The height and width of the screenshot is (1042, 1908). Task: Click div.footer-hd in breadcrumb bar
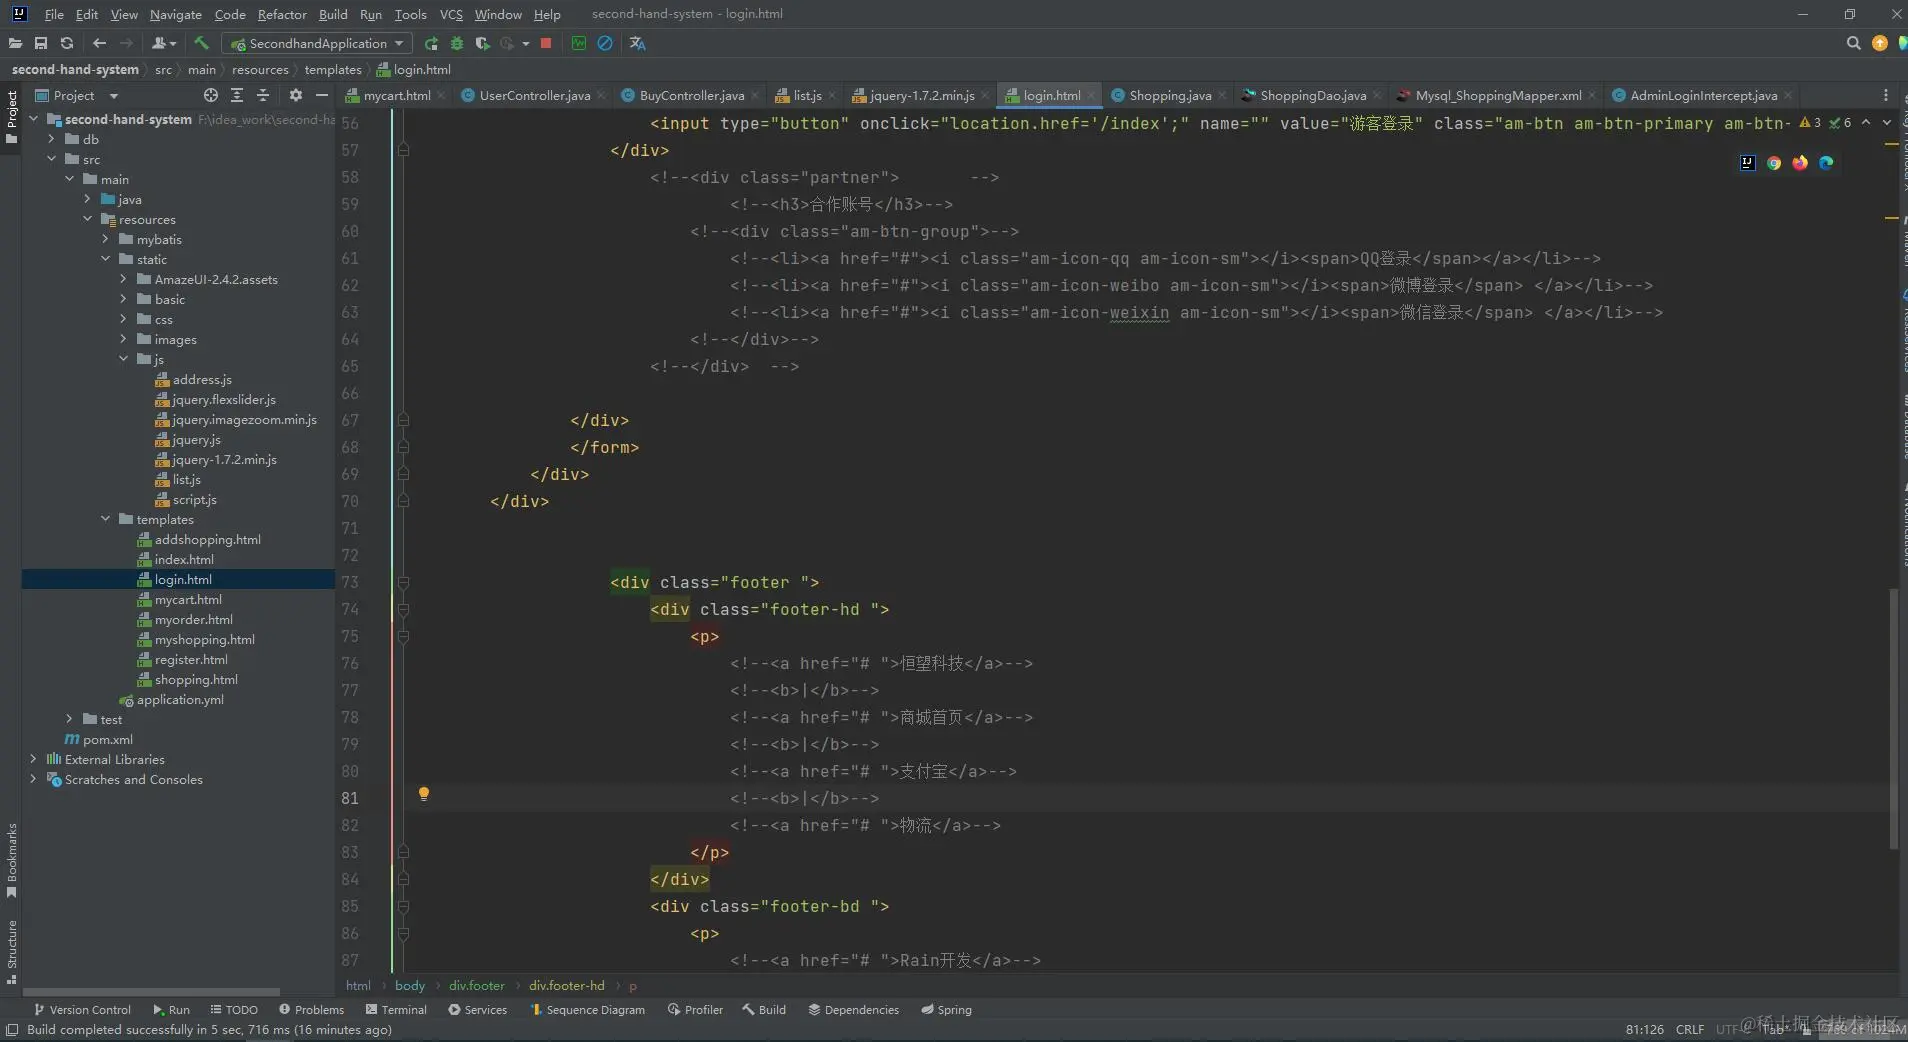[566, 986]
